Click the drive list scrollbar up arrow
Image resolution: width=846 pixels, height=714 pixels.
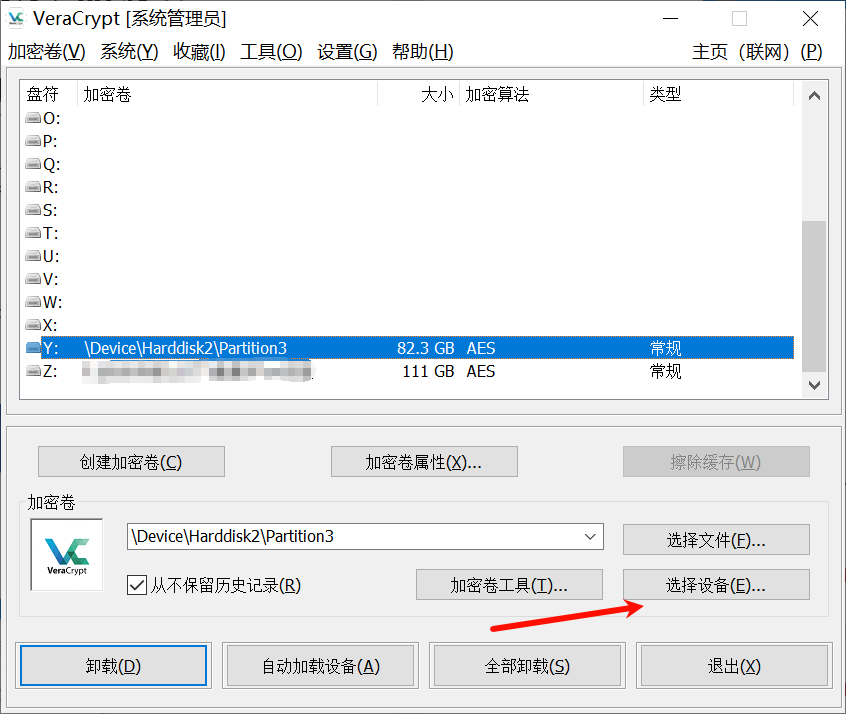[x=814, y=96]
